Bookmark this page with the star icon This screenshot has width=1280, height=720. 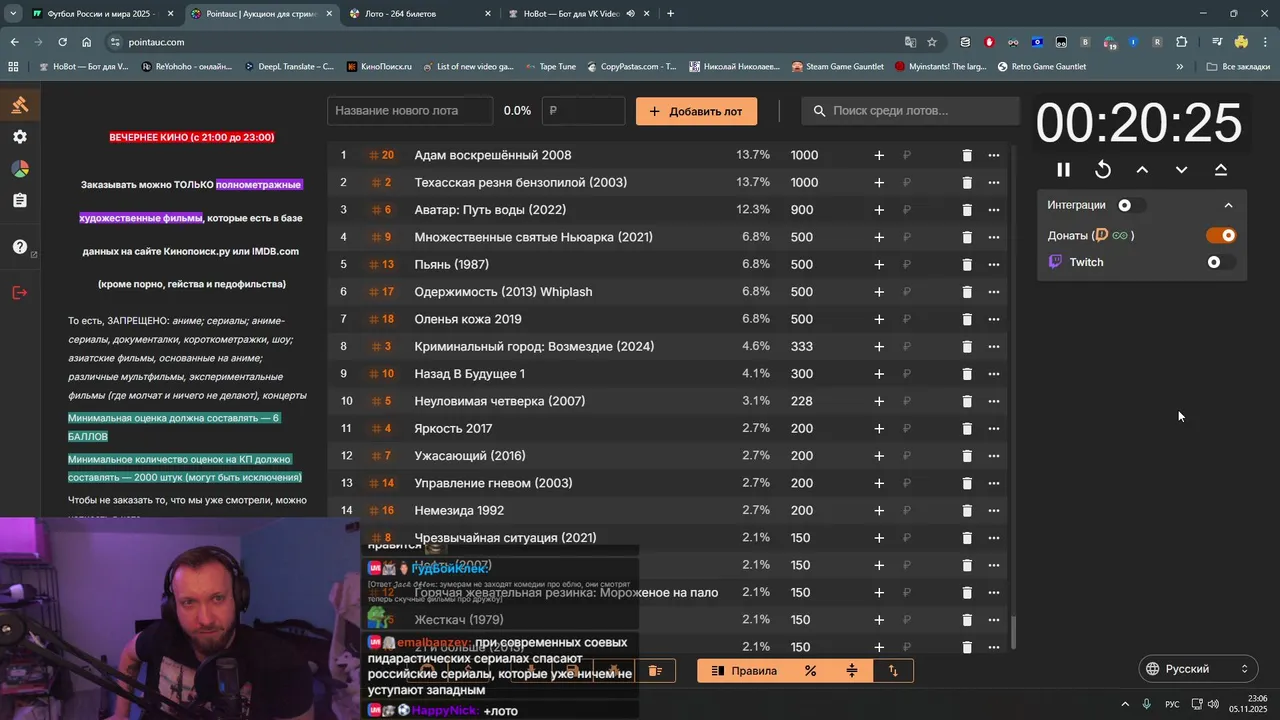point(932,42)
